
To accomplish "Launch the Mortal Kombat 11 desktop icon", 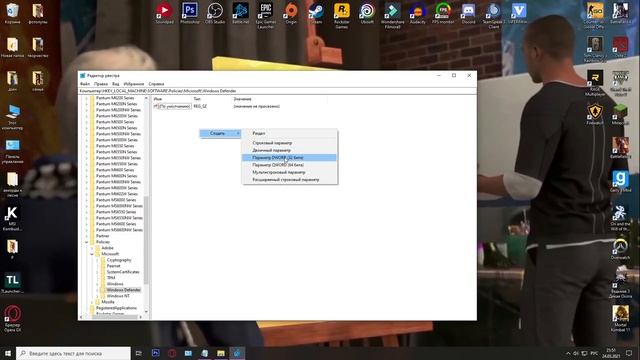I will click(620, 318).
